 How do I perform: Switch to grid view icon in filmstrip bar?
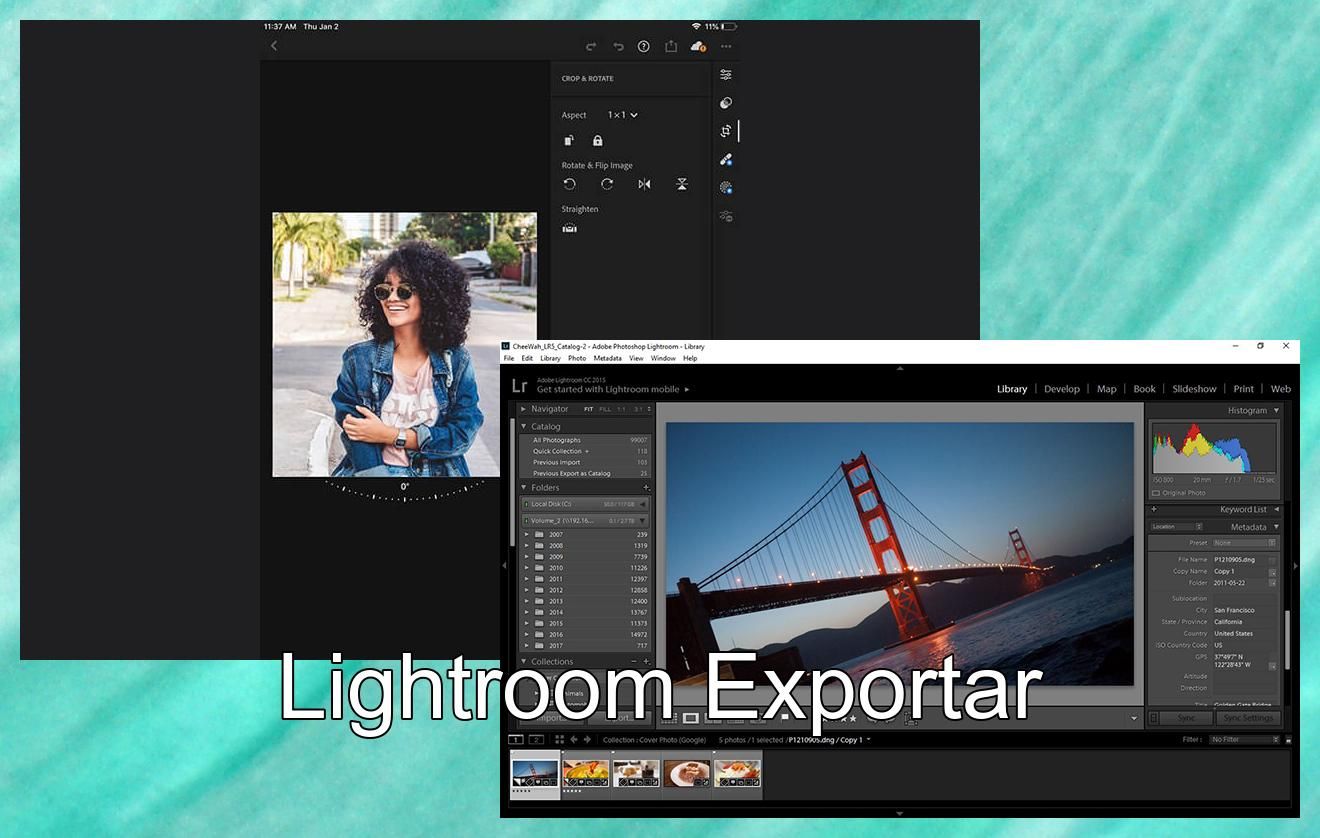pyautogui.click(x=560, y=740)
